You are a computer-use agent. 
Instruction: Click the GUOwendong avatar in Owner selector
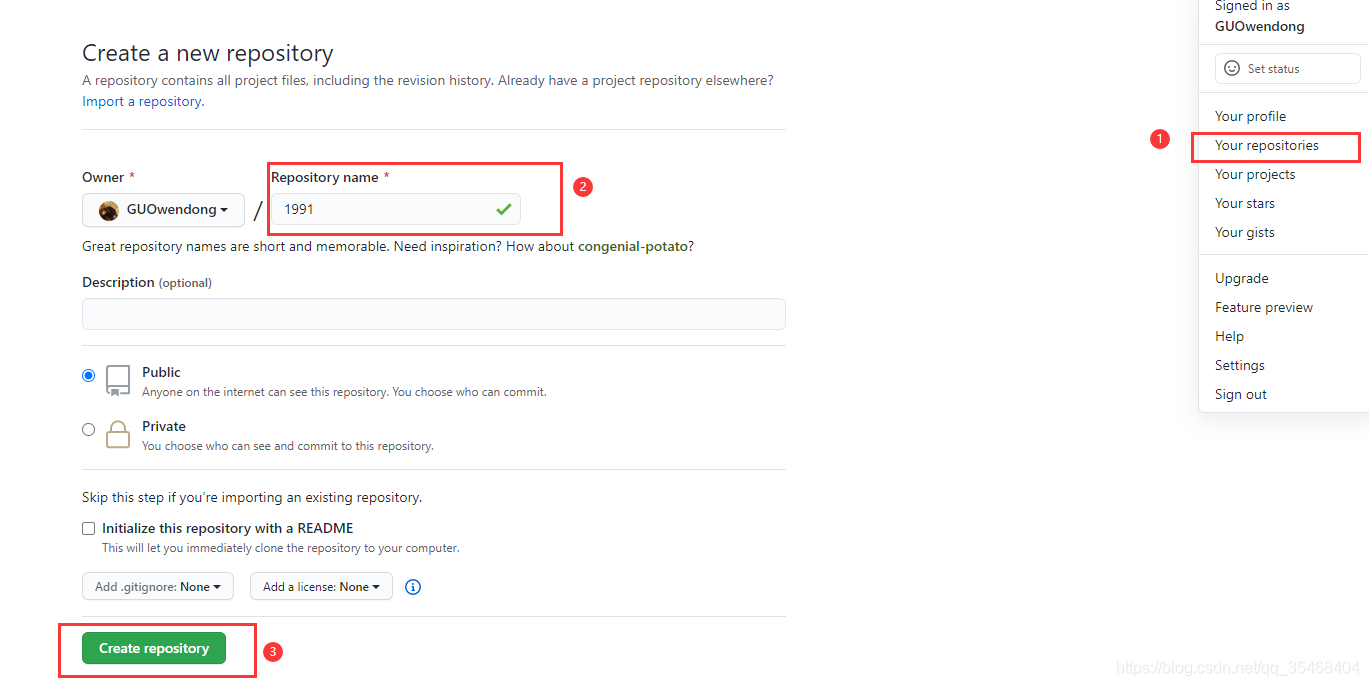click(x=109, y=210)
